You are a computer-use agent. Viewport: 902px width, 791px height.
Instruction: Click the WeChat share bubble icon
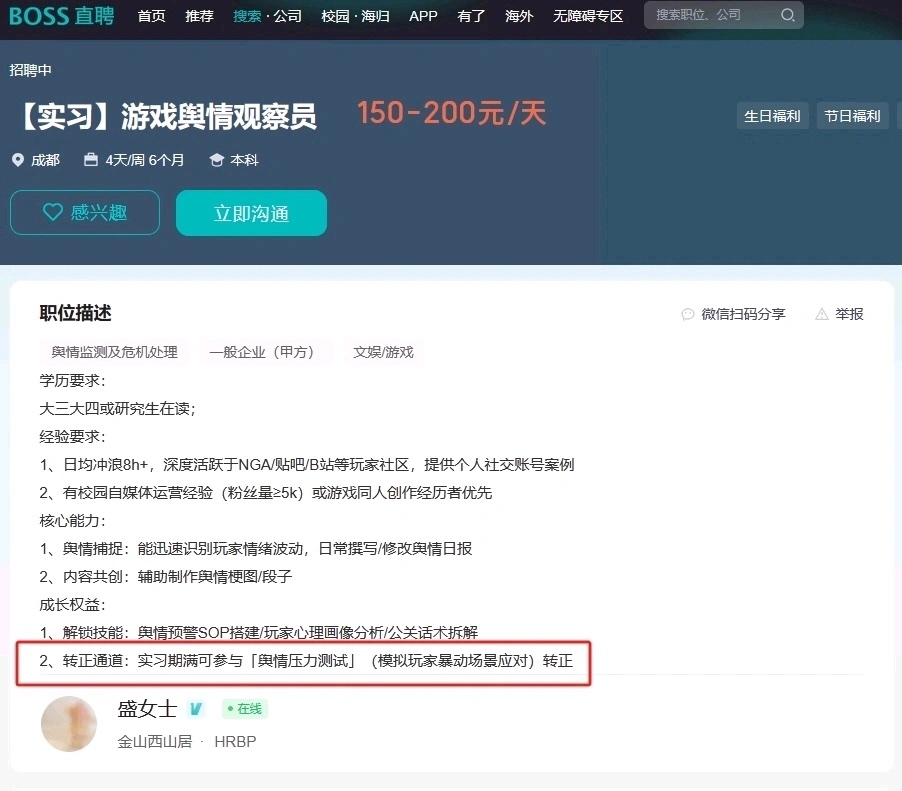tap(687, 314)
